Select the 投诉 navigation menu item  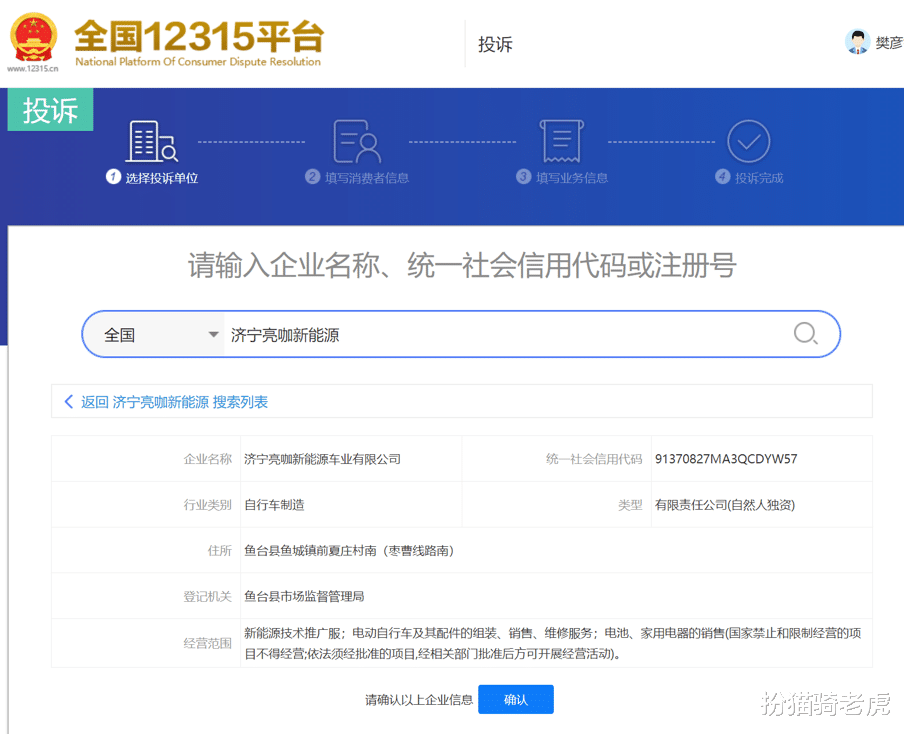496,44
